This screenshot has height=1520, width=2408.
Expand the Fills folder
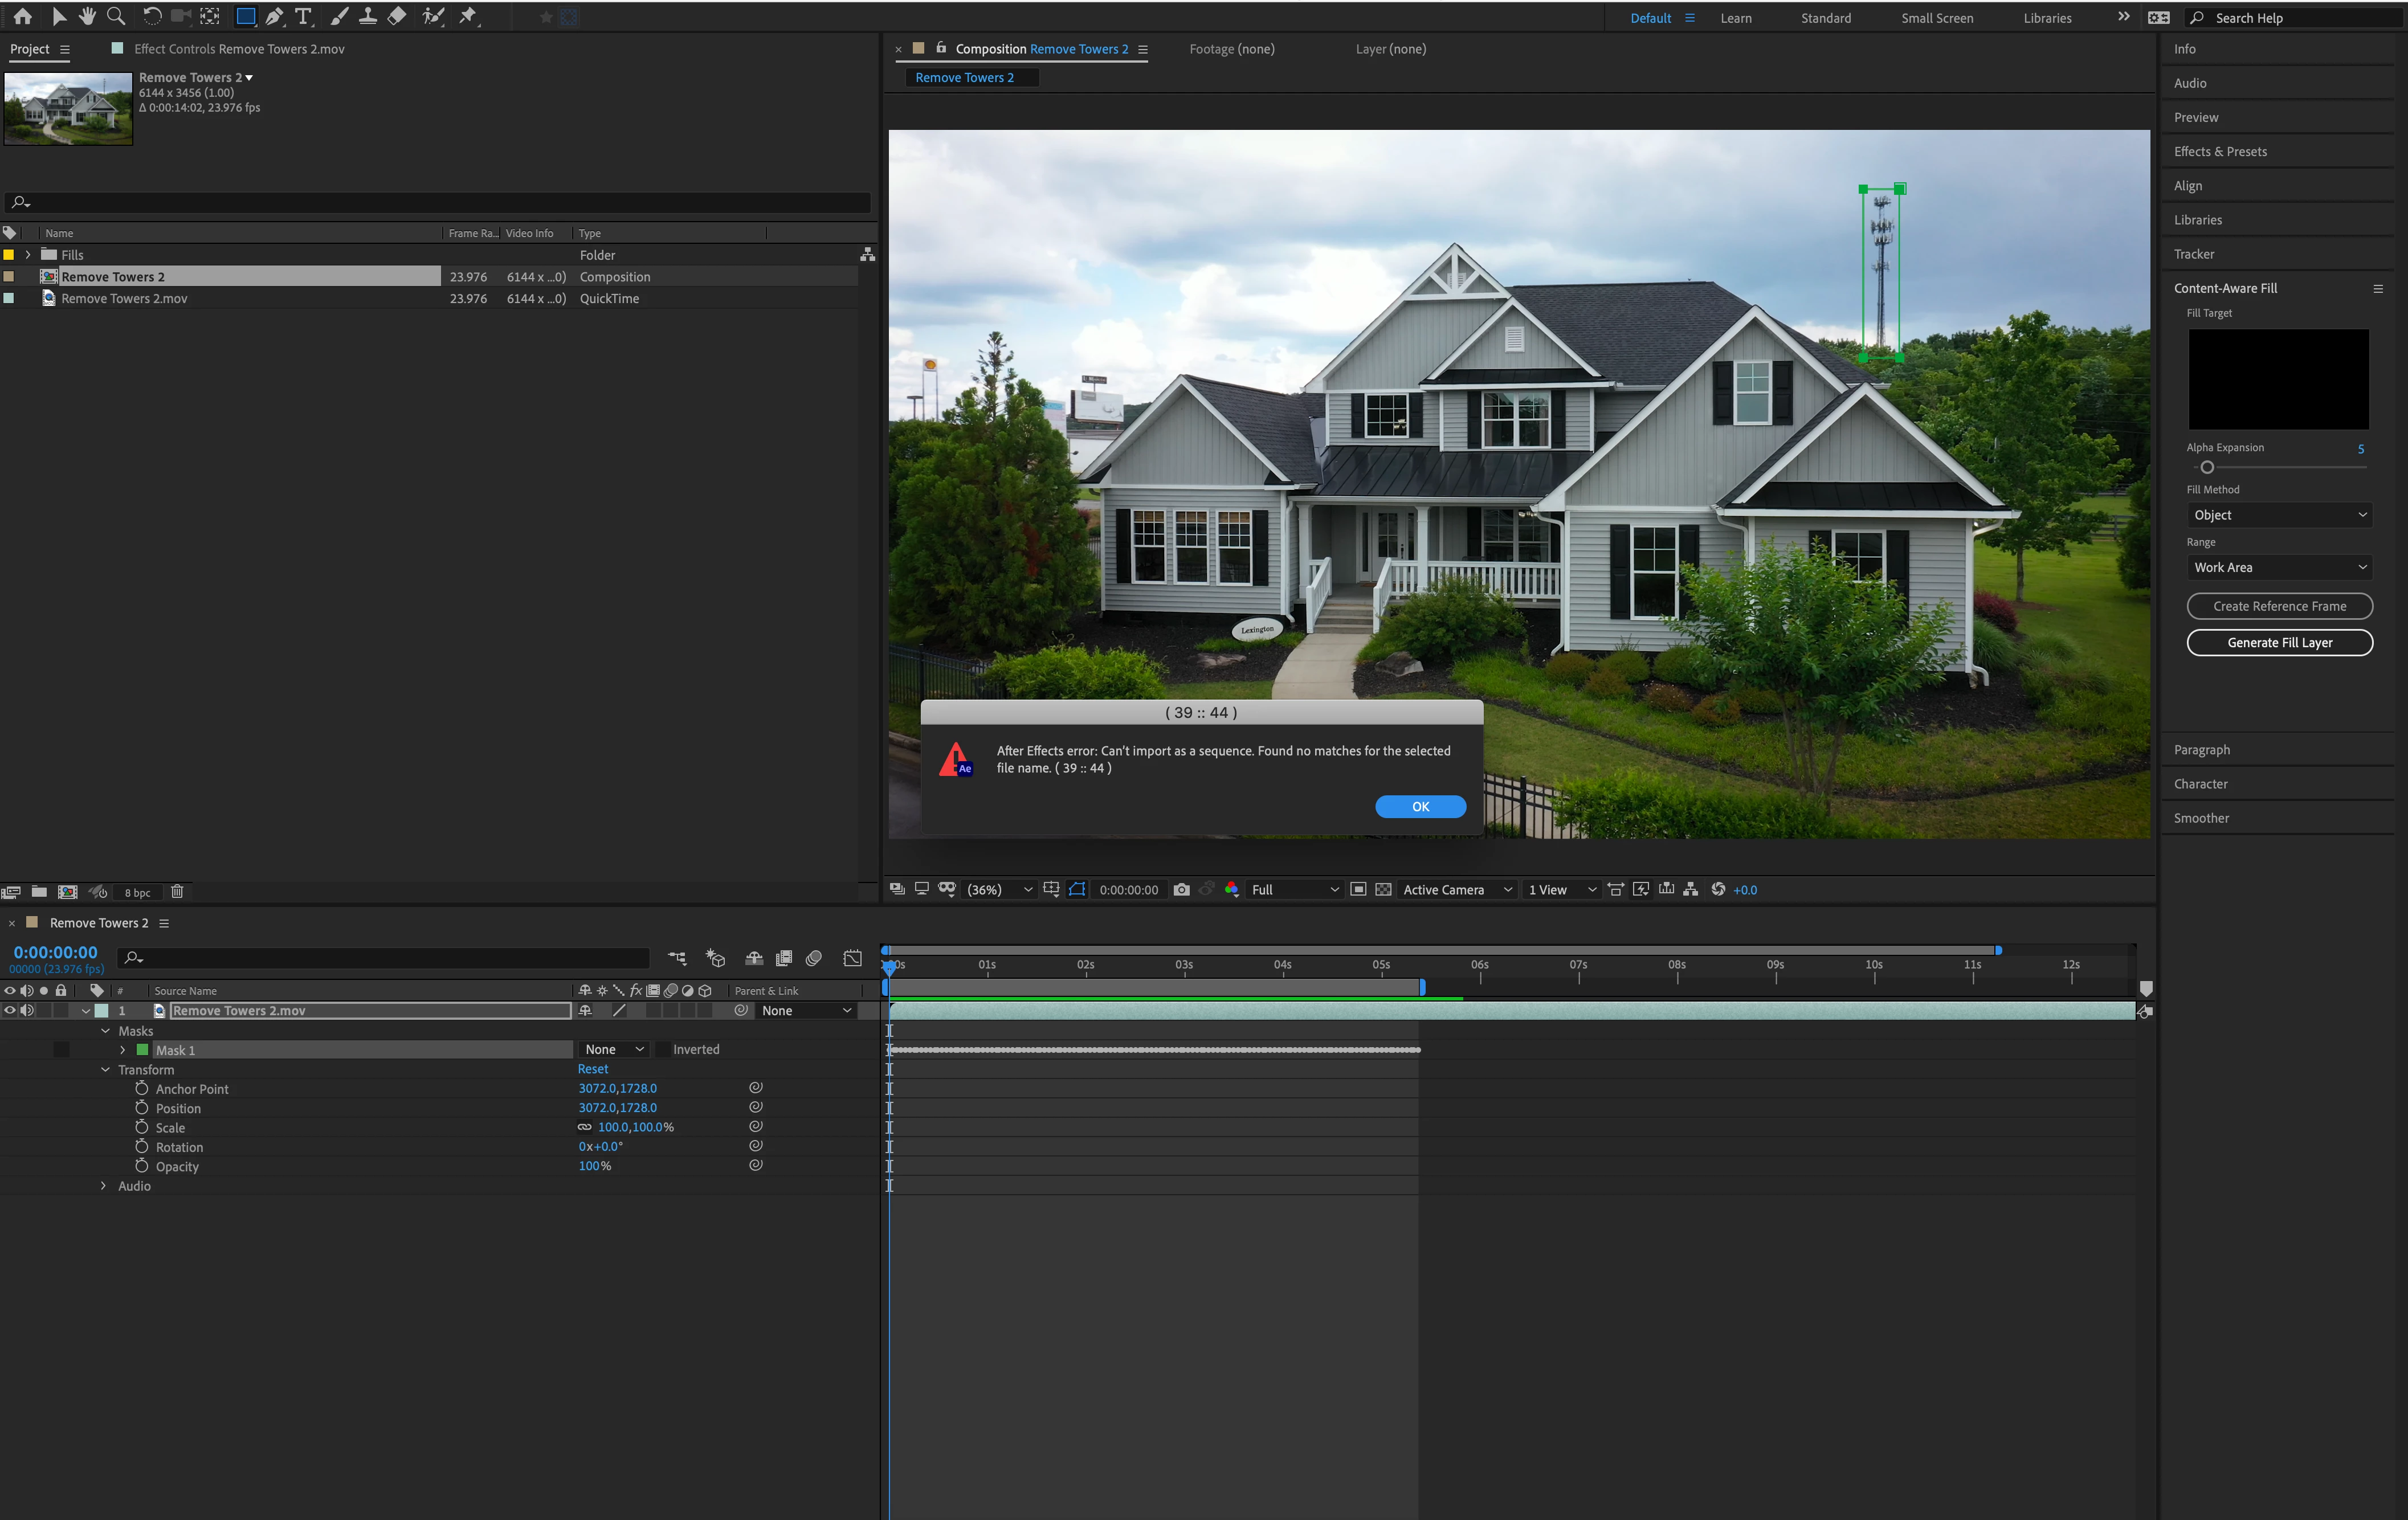(28, 255)
